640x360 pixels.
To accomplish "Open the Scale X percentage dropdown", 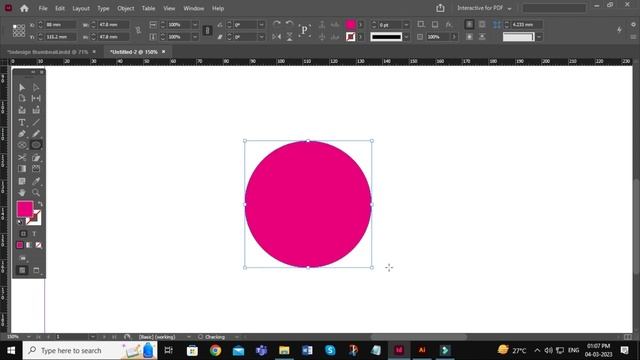I will (x=195, y=25).
